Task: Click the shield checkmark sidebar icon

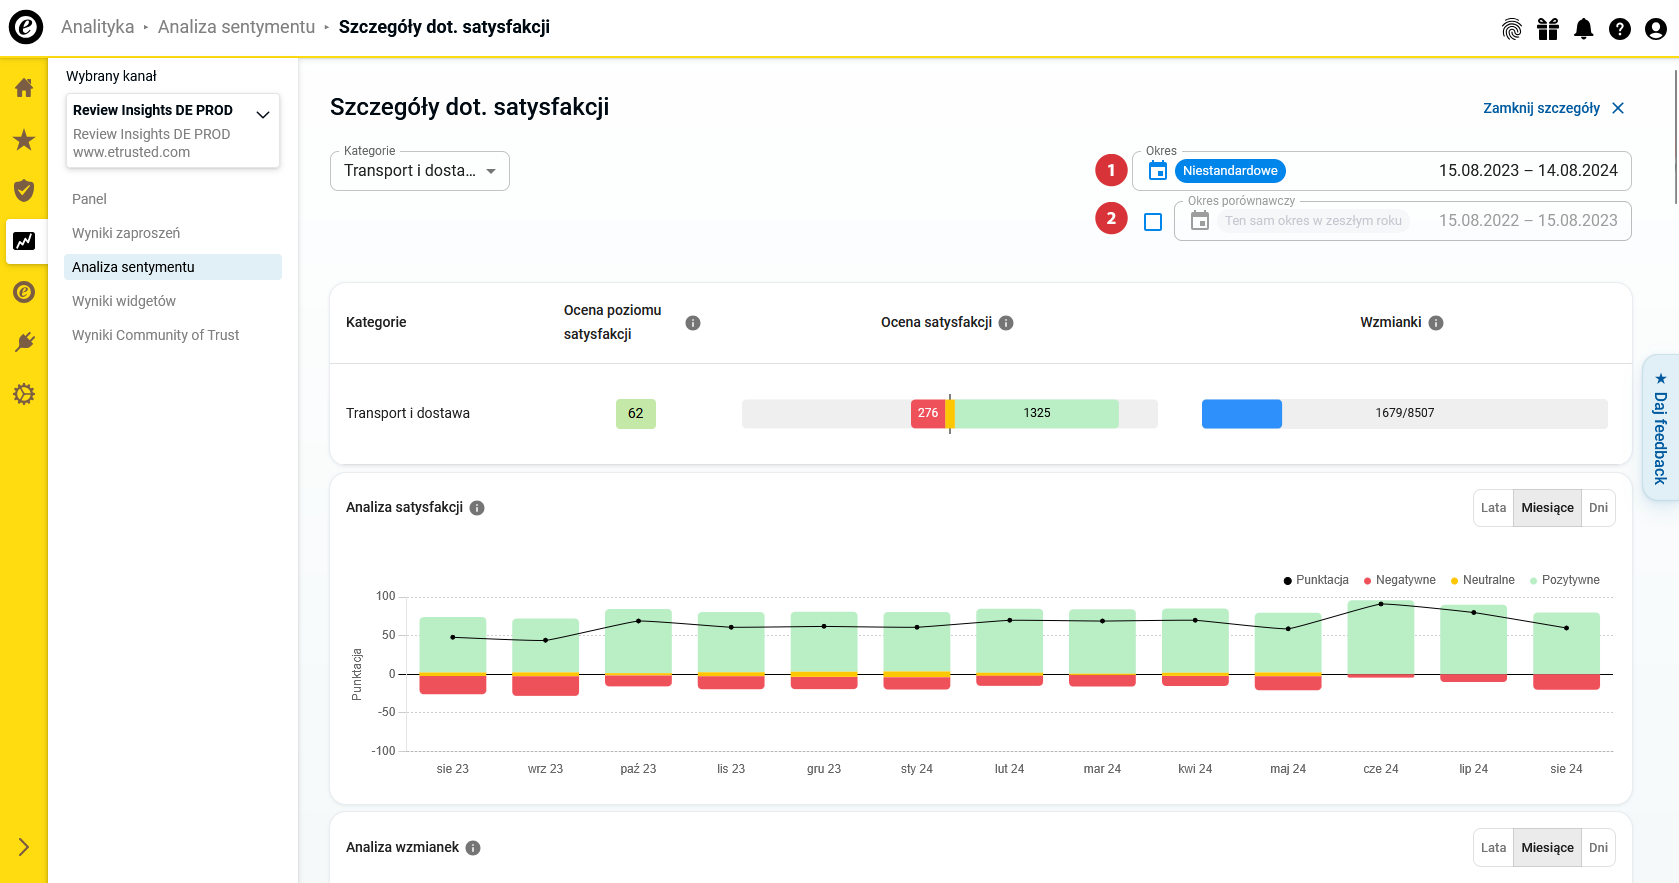Action: click(x=24, y=191)
